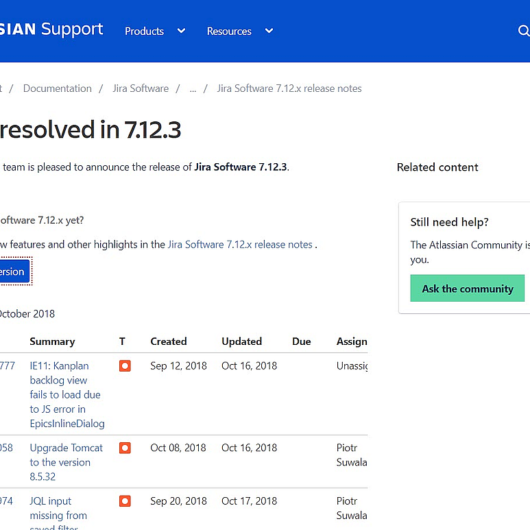Click the Sep 12, 2018 created date
530x530 pixels.
point(178,366)
